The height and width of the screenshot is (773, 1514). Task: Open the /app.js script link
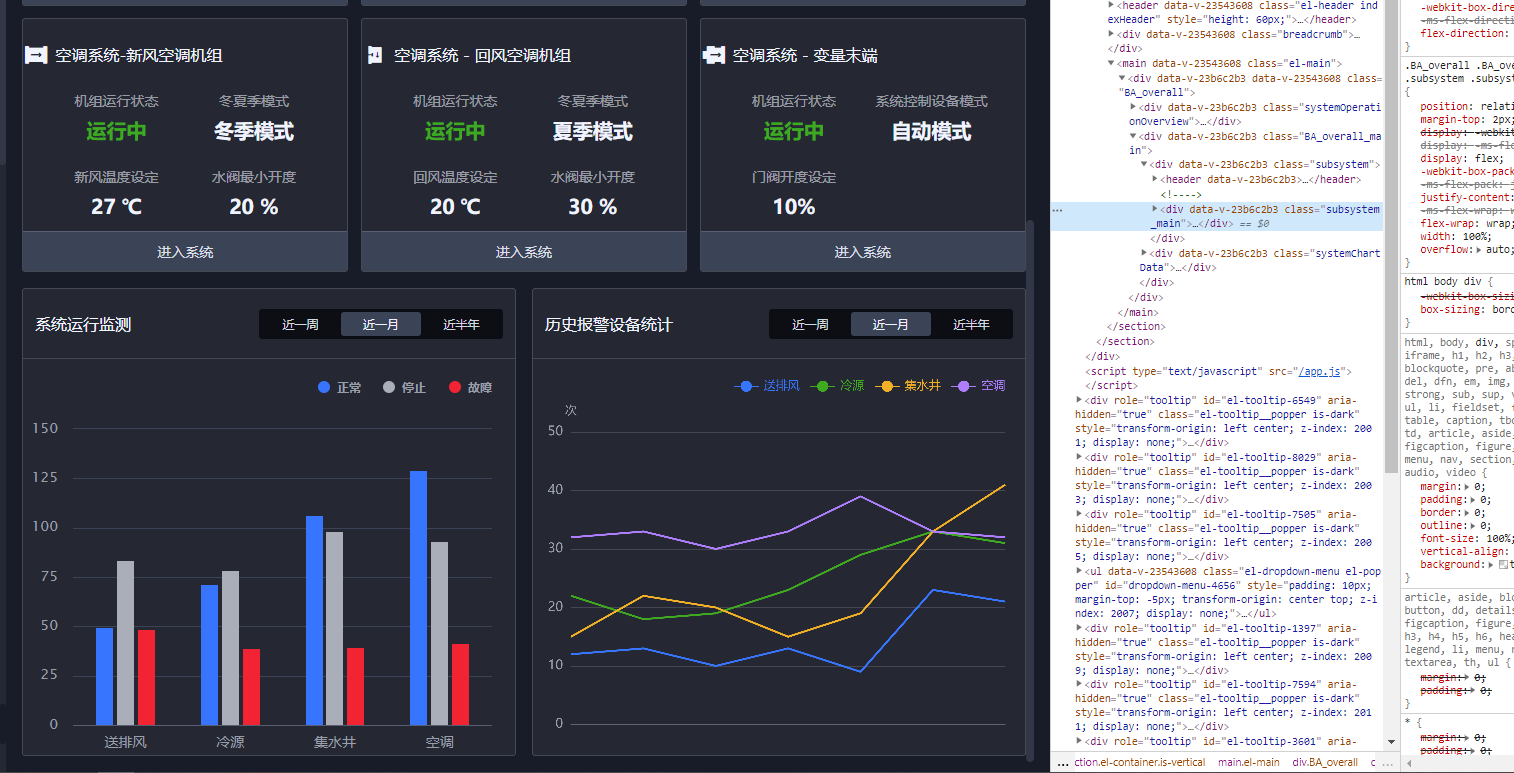coord(1319,370)
